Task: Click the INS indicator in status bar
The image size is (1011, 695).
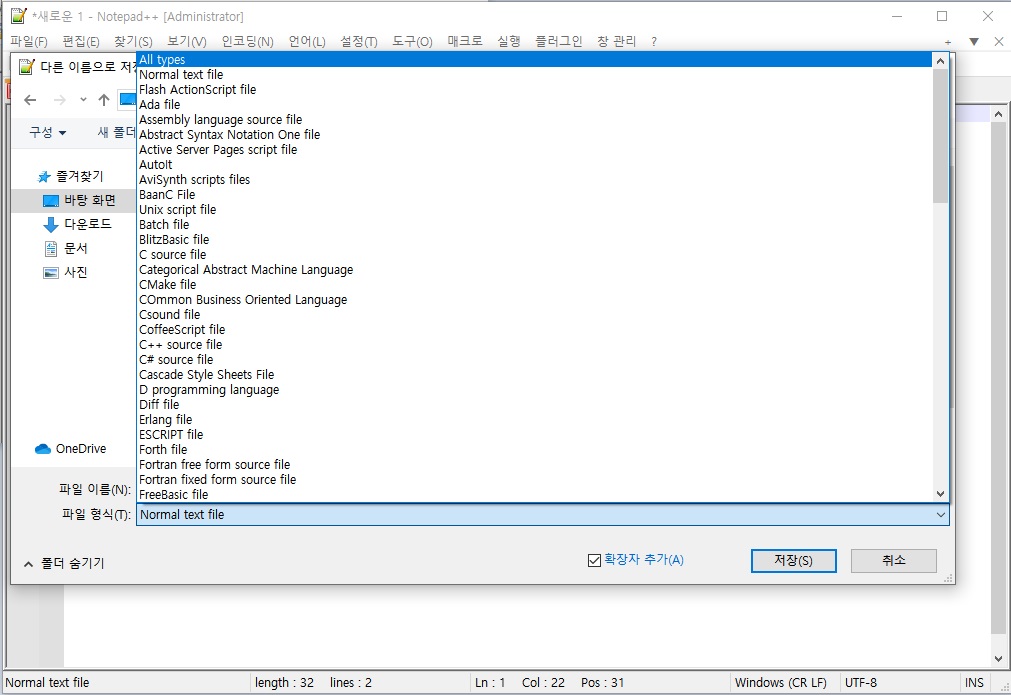Action: coord(974,682)
